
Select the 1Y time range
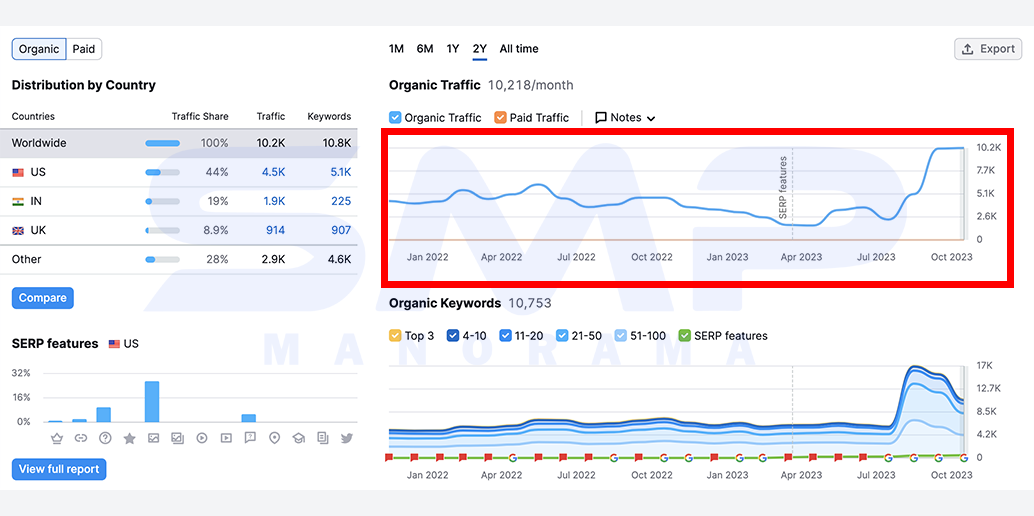452,49
